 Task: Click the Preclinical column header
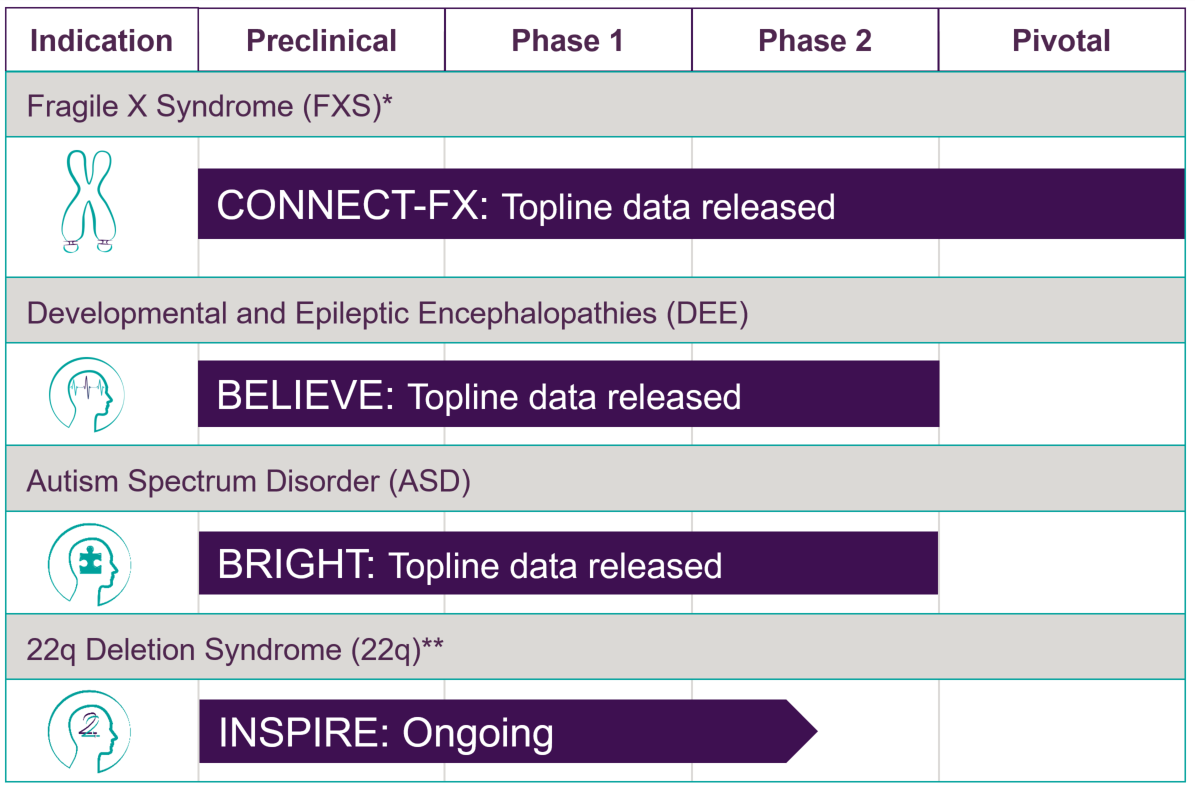click(322, 40)
